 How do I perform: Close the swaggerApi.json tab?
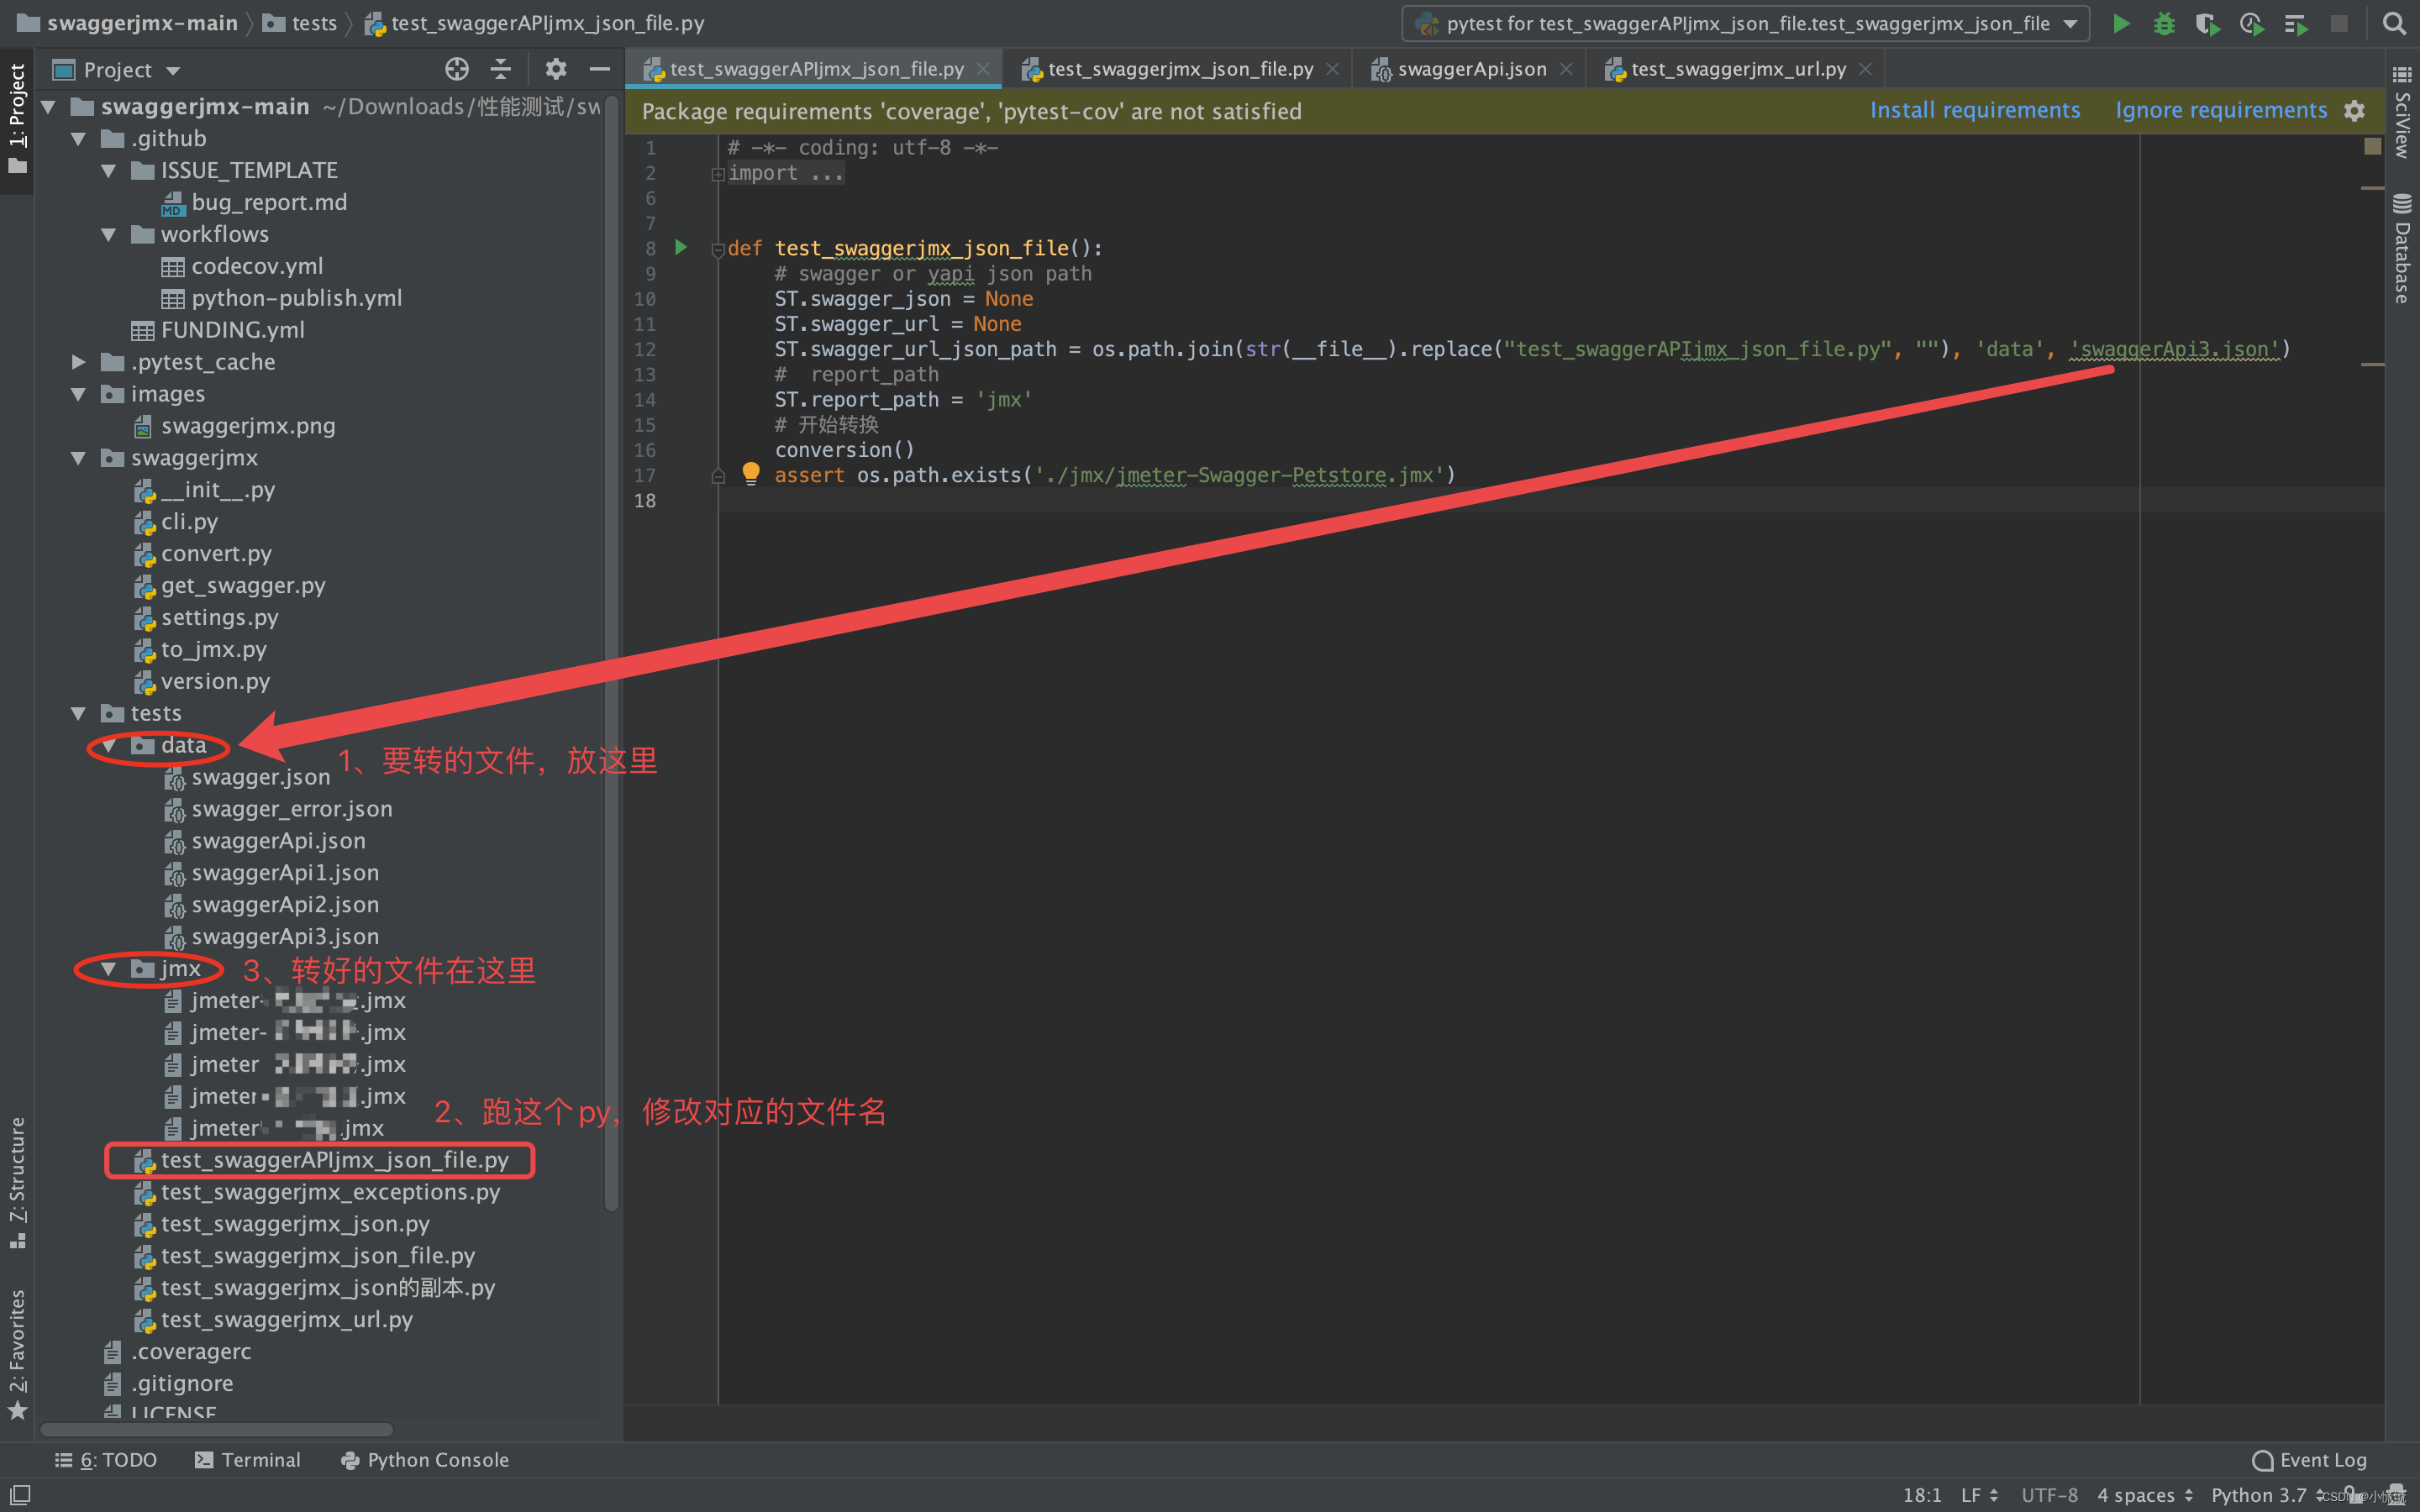tap(1566, 69)
